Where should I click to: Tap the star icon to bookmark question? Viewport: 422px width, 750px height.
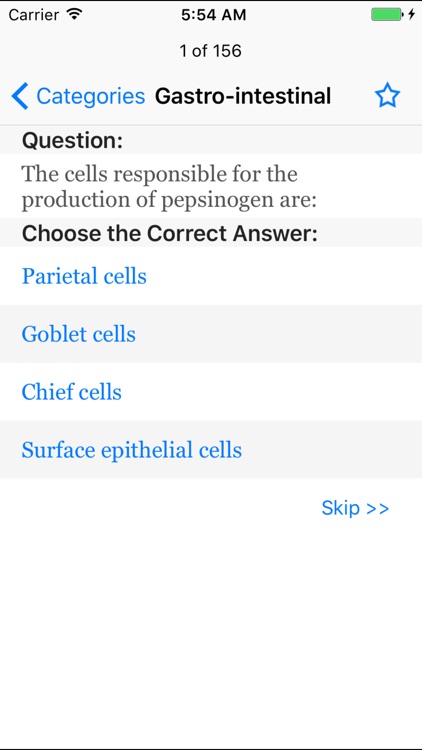tap(387, 96)
